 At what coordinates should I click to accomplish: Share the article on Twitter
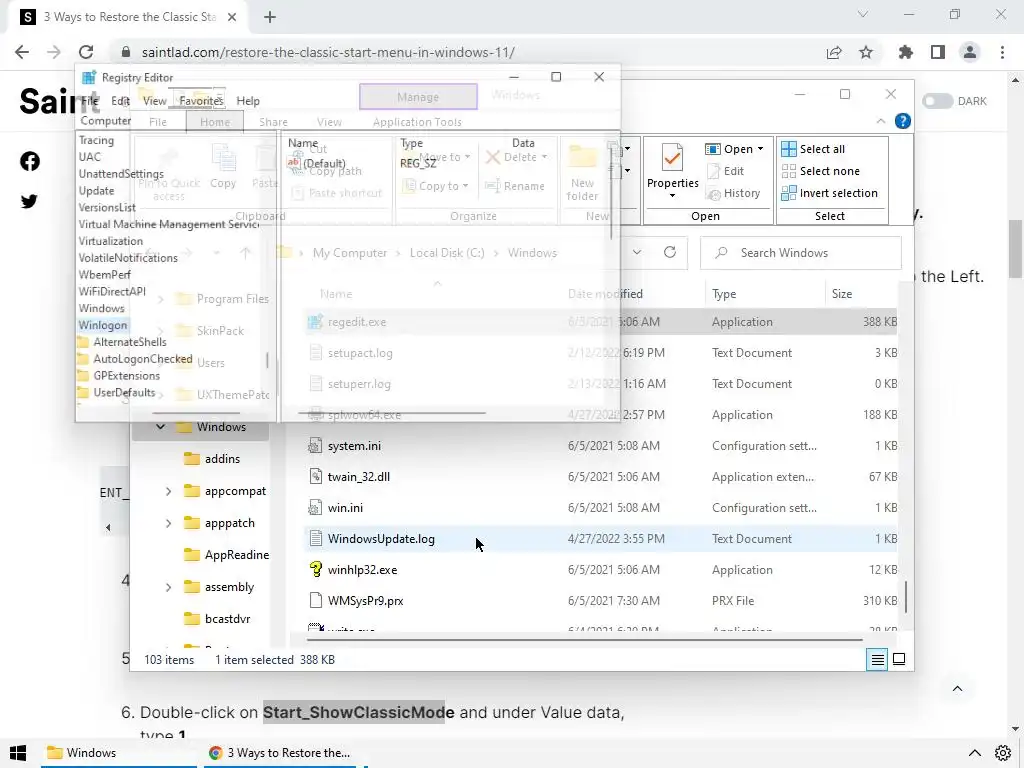pyautogui.click(x=29, y=201)
